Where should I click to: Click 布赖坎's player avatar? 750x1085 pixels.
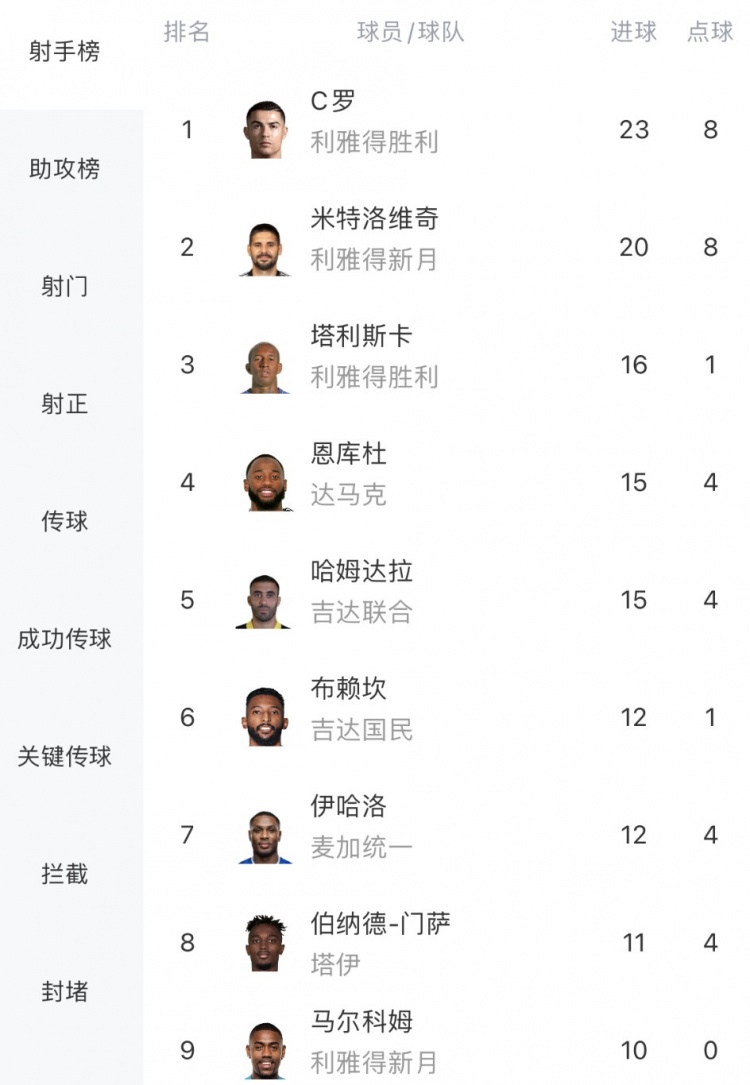pyautogui.click(x=265, y=718)
